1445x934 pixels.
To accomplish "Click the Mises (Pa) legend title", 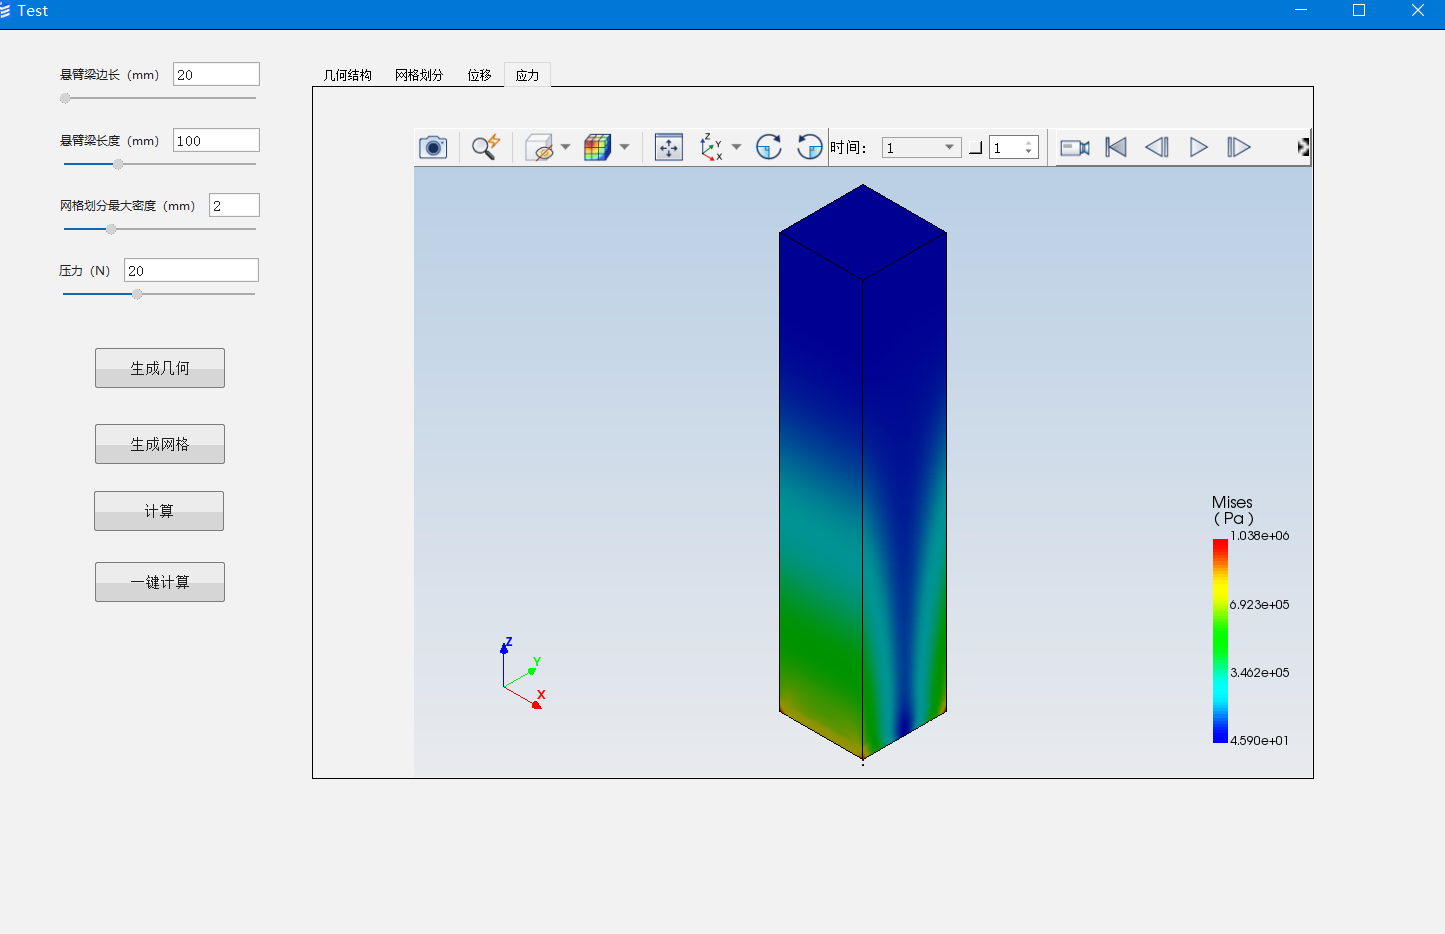I will (1233, 510).
